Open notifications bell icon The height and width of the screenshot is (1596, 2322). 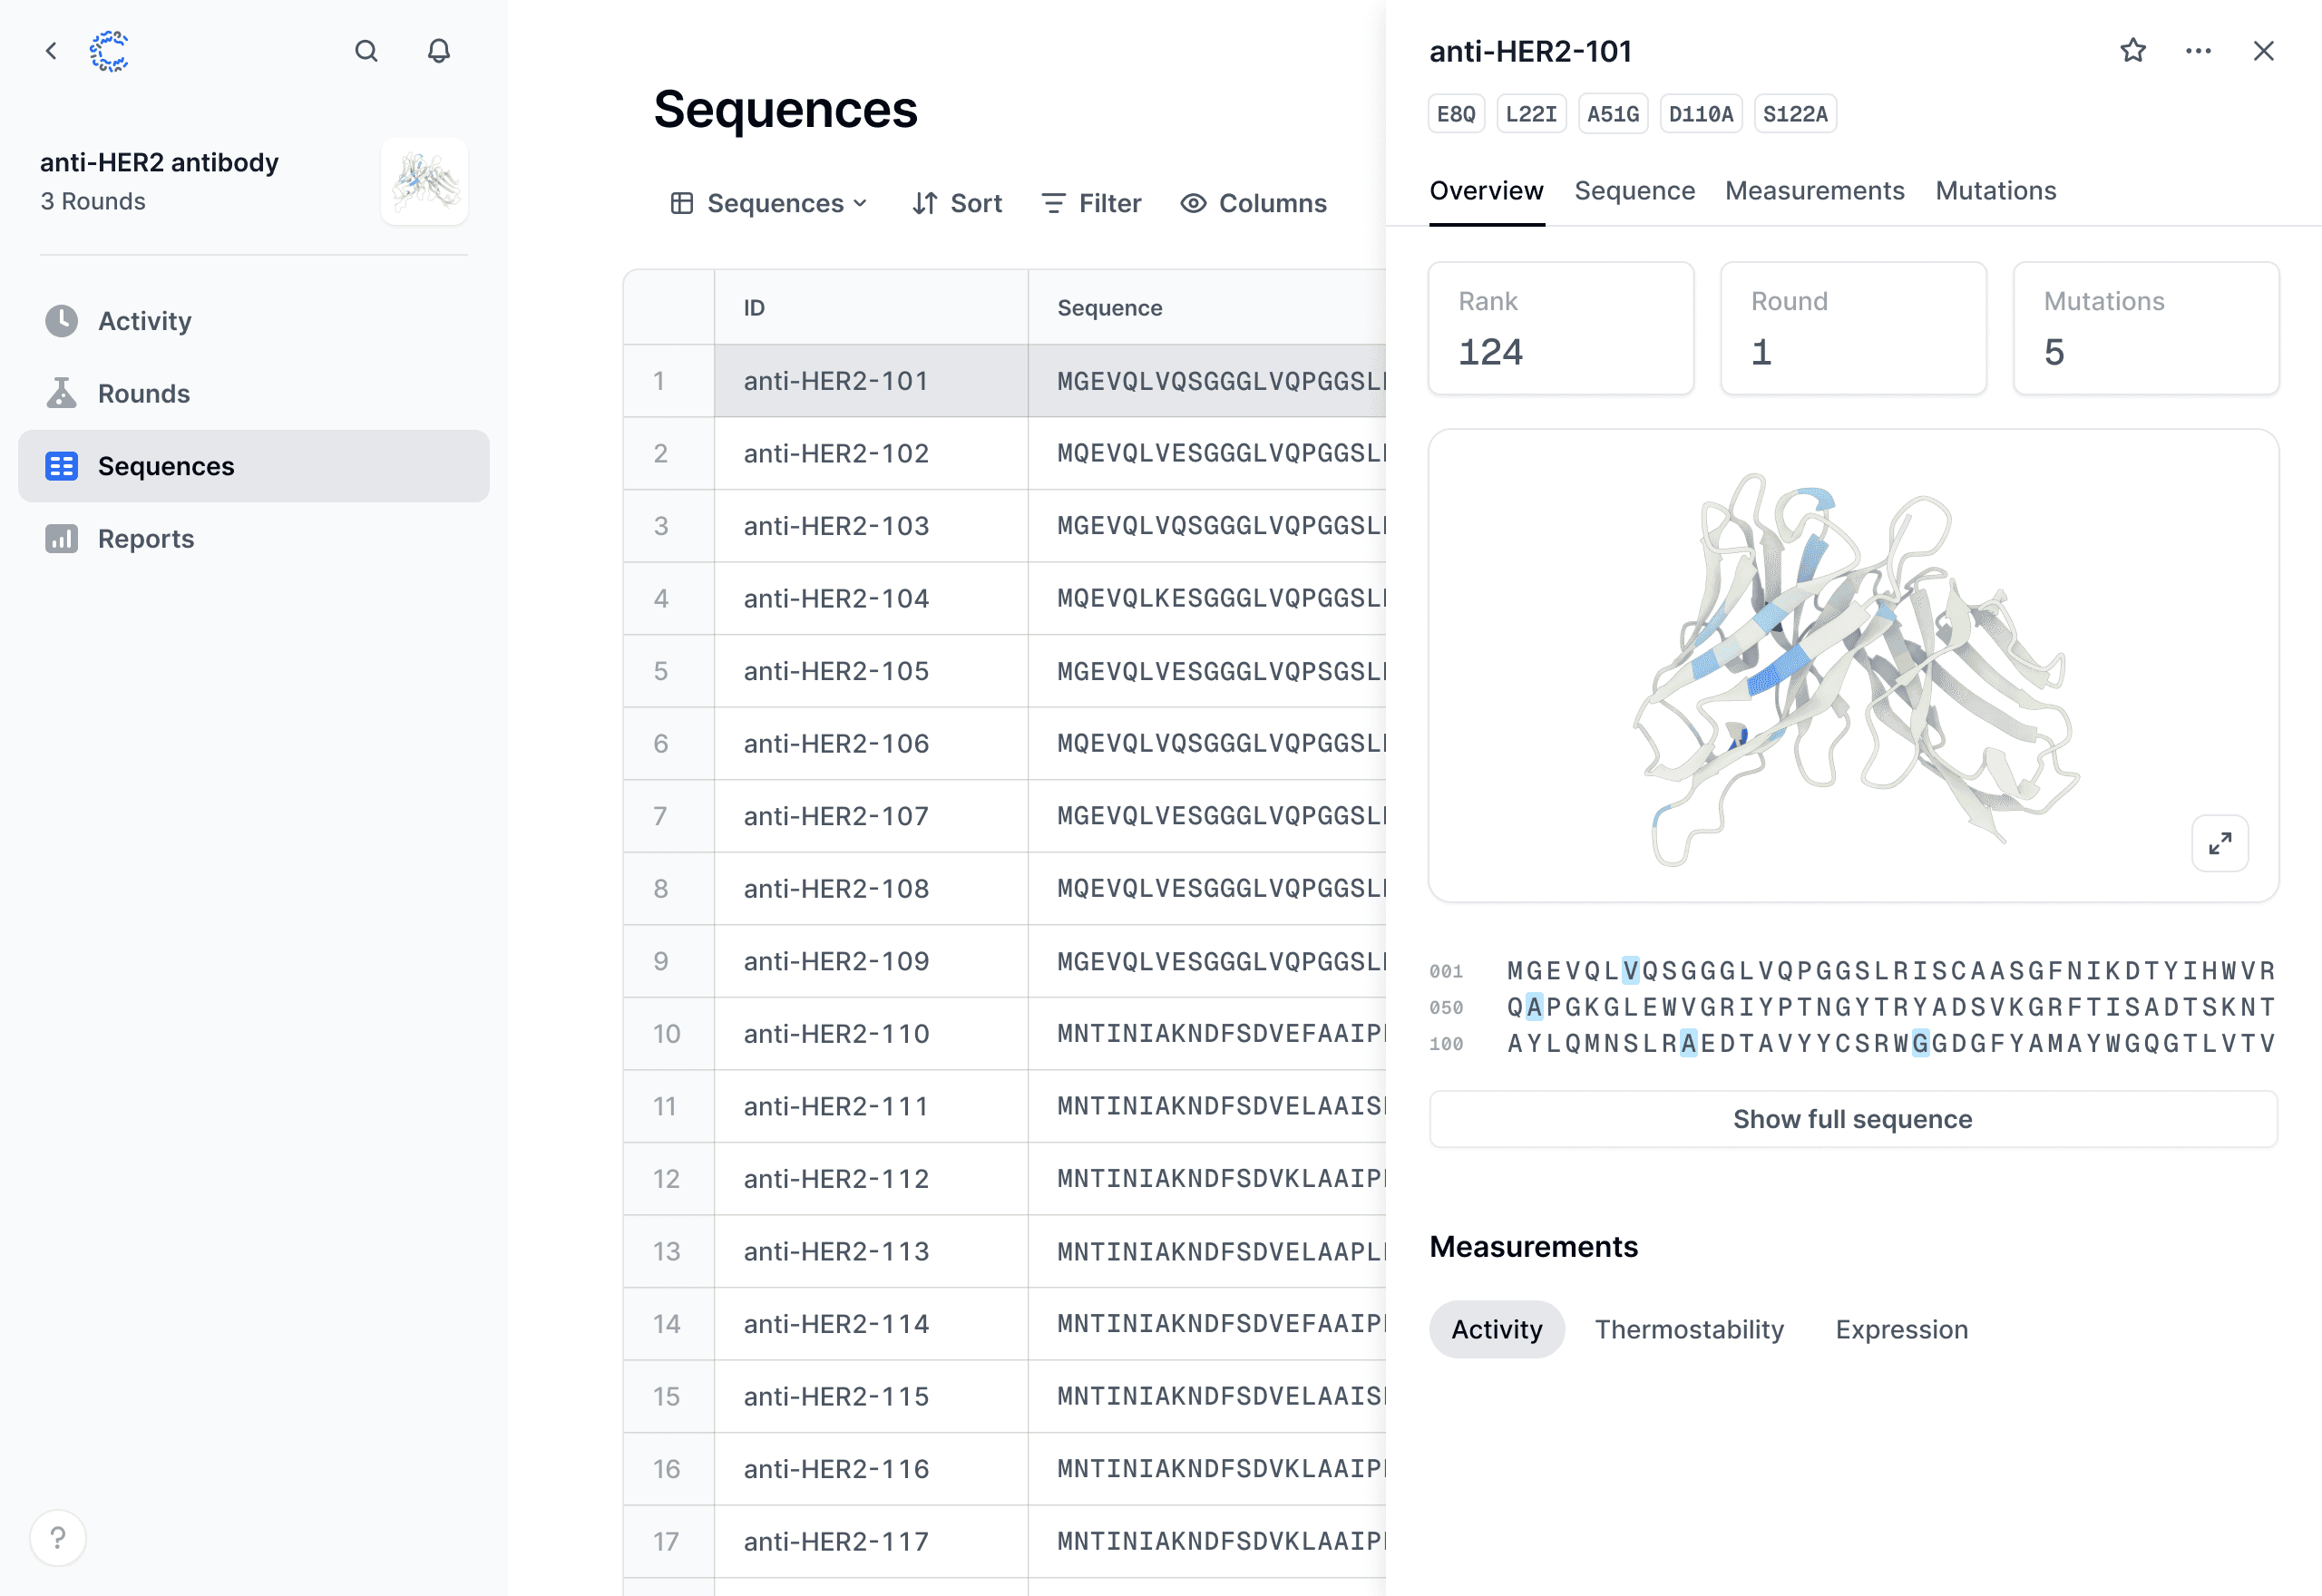click(x=439, y=51)
